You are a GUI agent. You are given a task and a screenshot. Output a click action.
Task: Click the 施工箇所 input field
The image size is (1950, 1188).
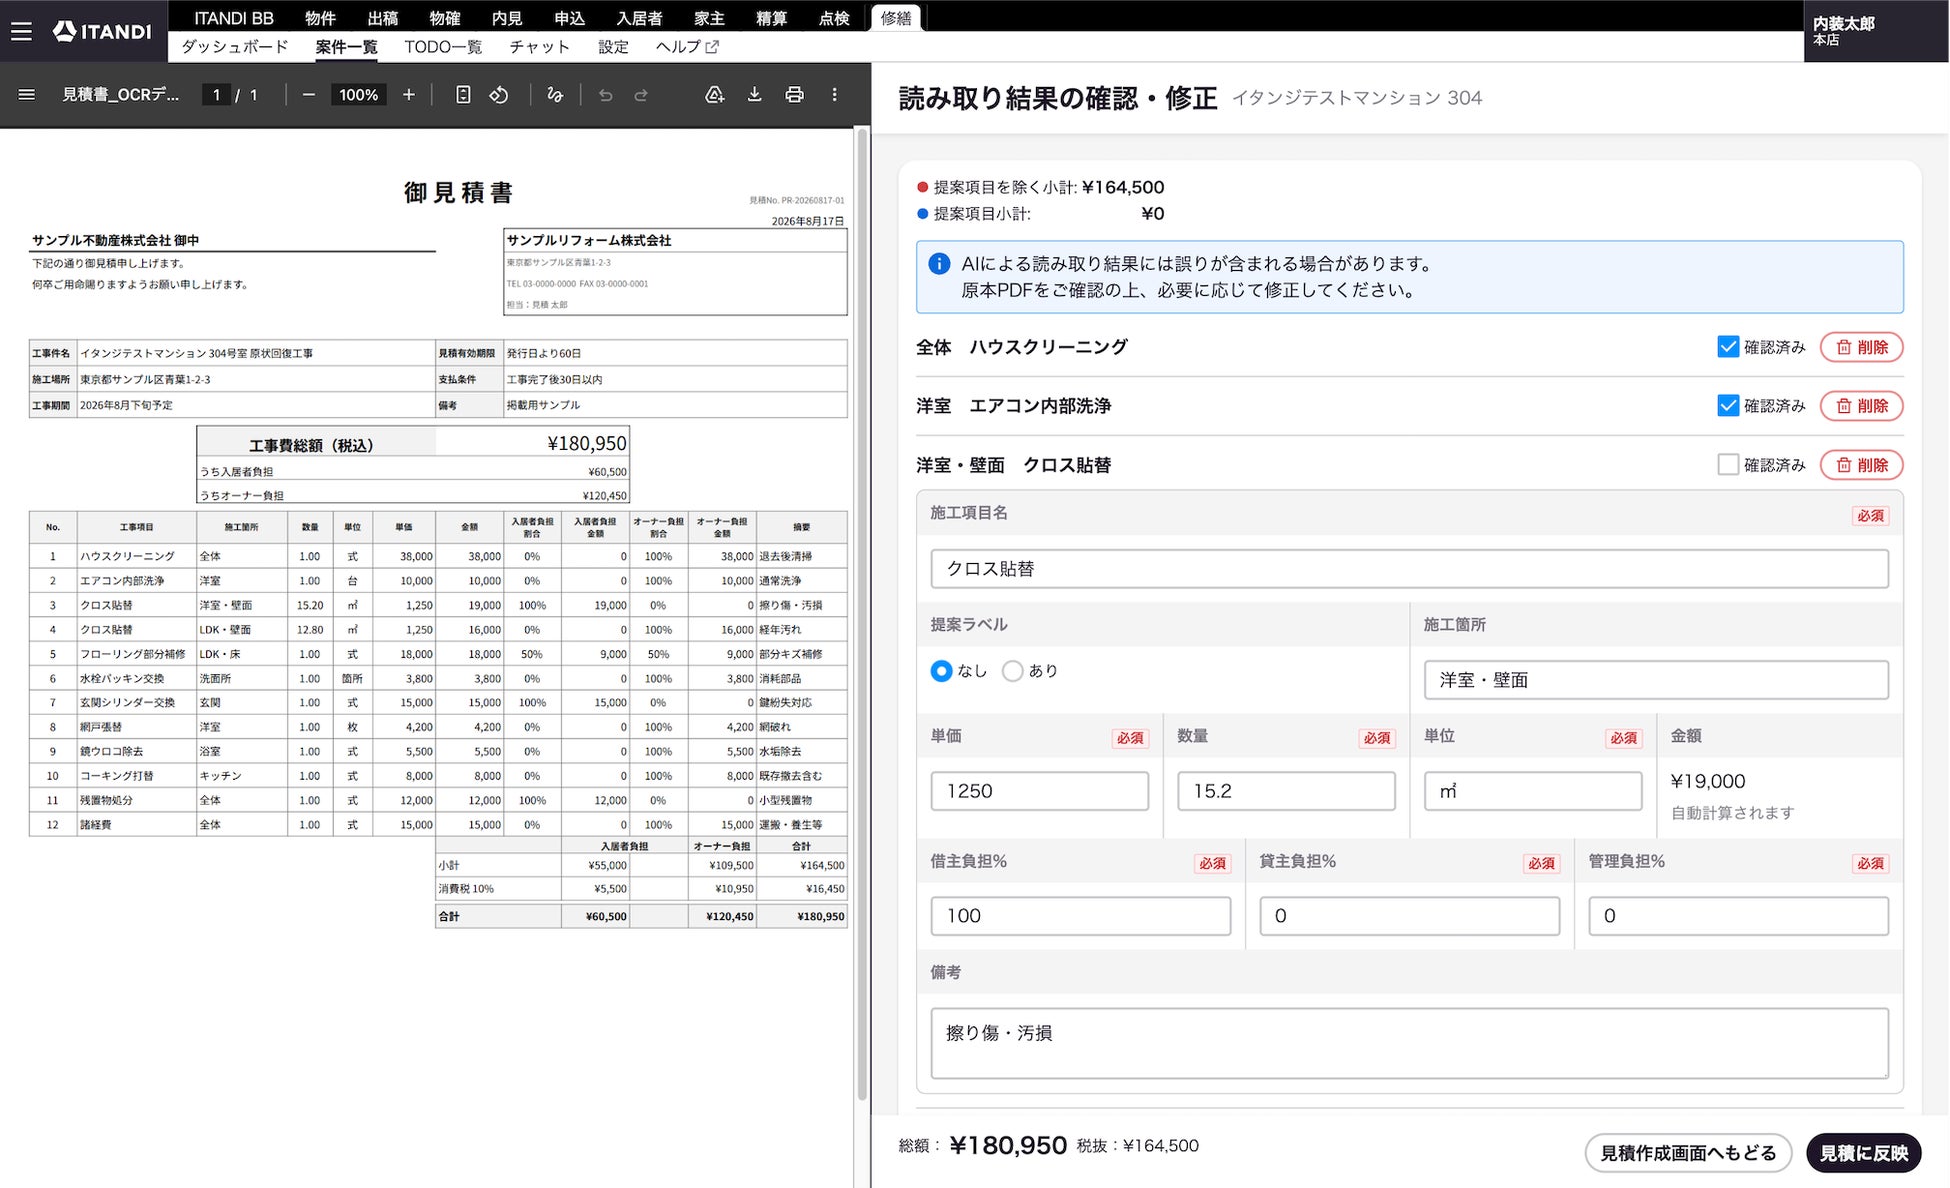click(x=1656, y=680)
